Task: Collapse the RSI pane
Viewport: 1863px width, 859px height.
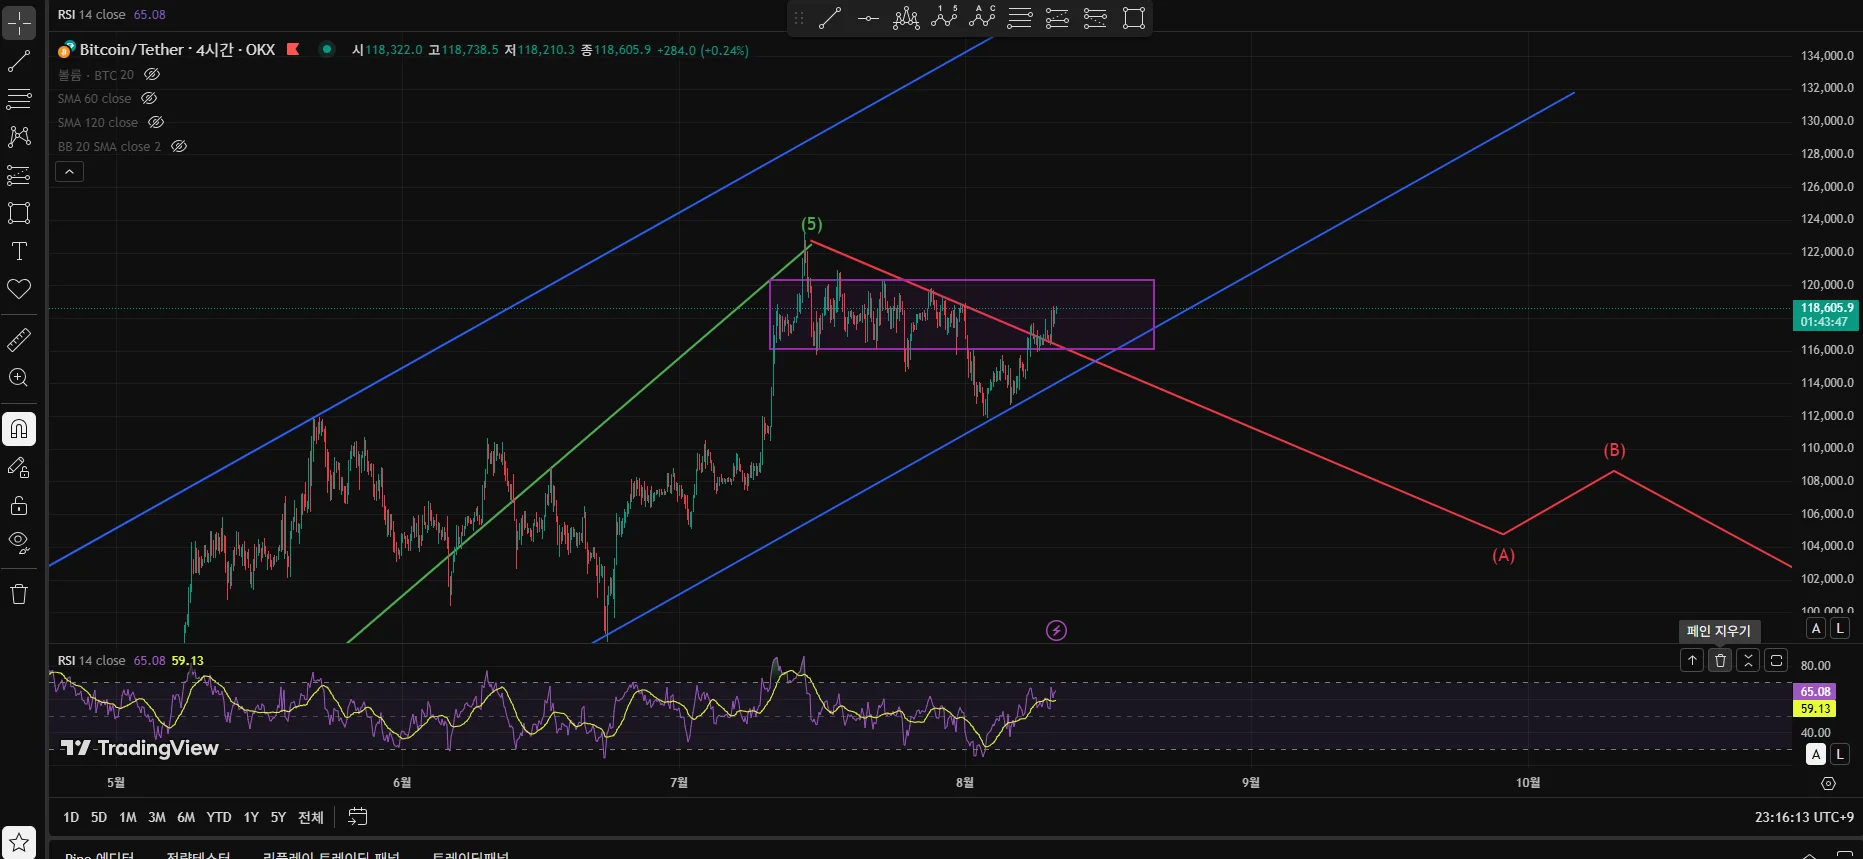Action: point(1748,660)
